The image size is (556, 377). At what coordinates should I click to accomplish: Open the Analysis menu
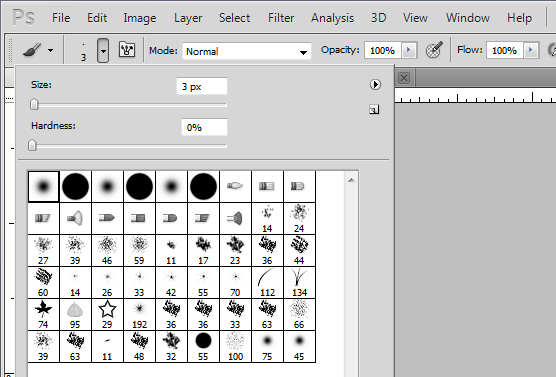[332, 18]
